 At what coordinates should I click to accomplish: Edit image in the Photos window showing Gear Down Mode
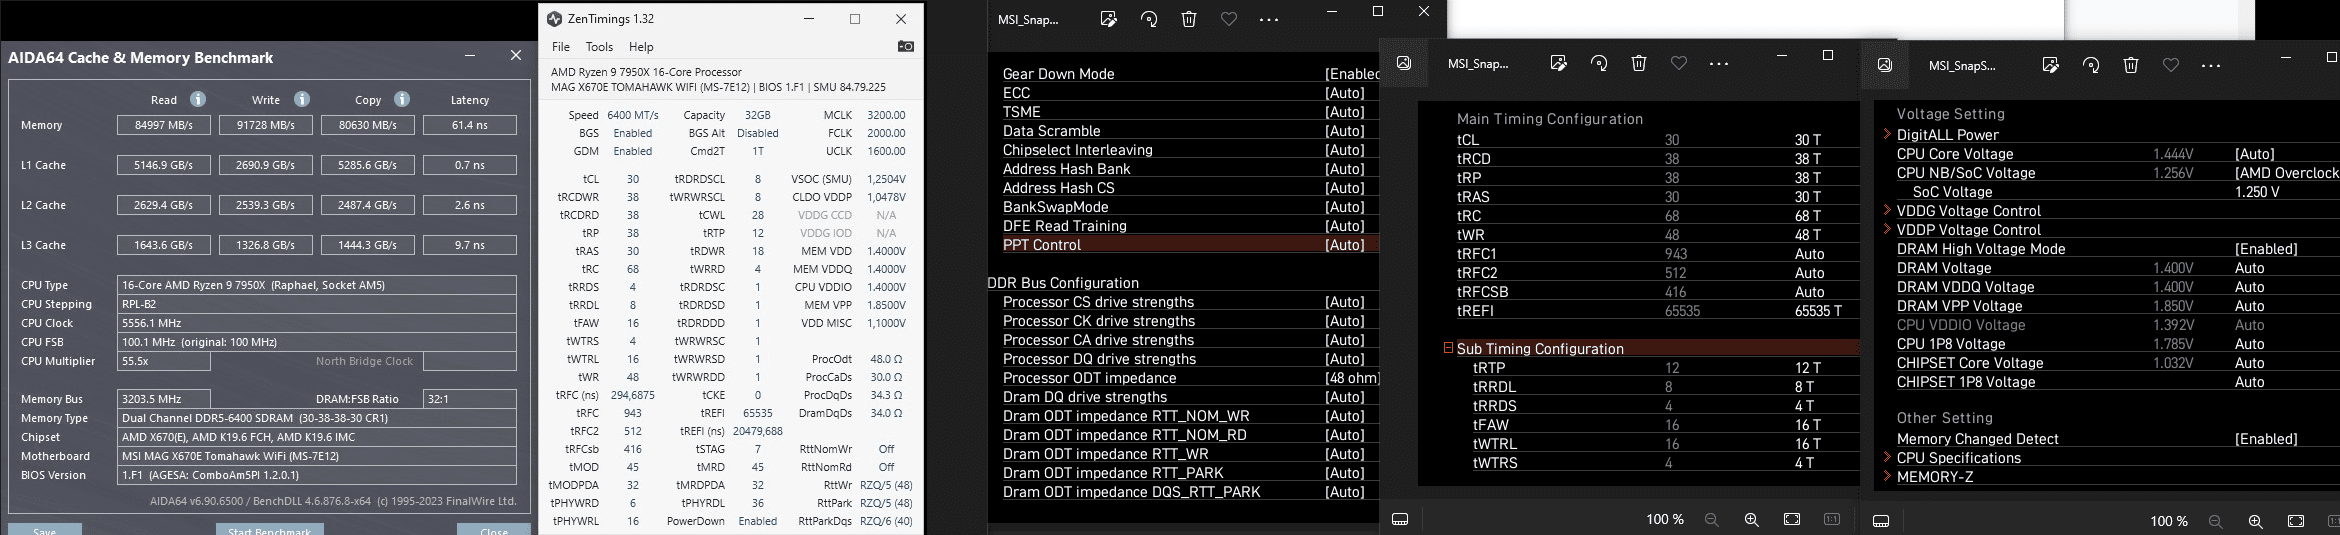click(1108, 19)
